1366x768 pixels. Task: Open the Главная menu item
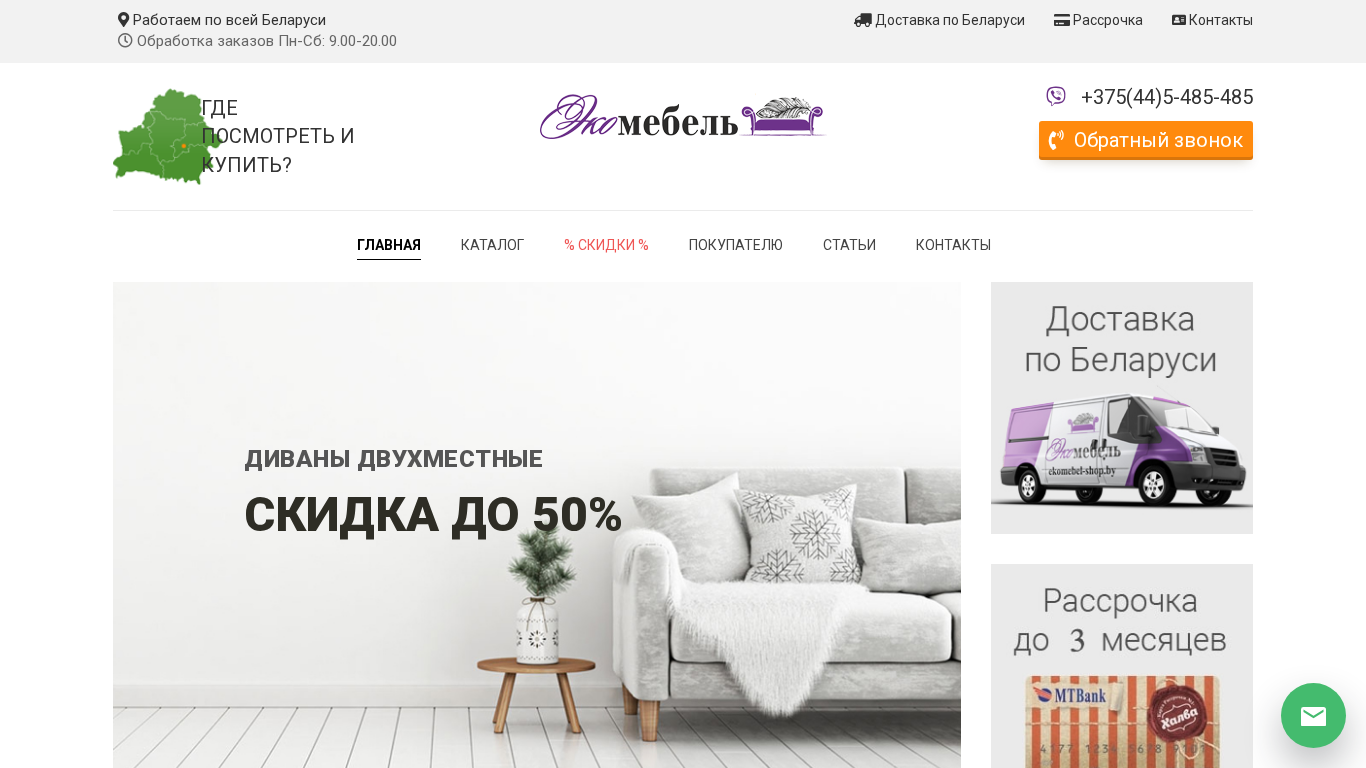pos(389,245)
